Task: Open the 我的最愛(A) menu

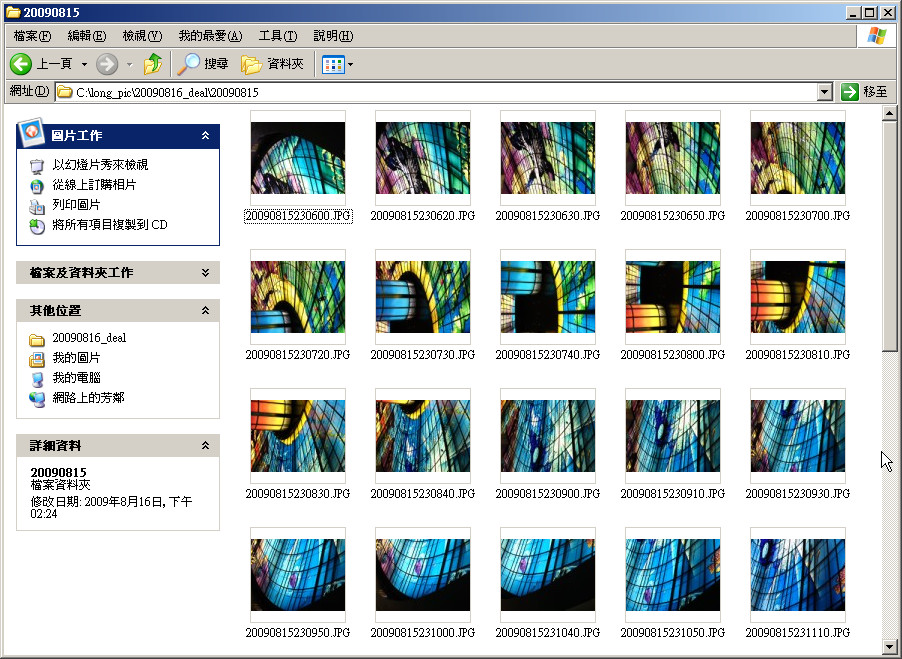Action: (210, 36)
